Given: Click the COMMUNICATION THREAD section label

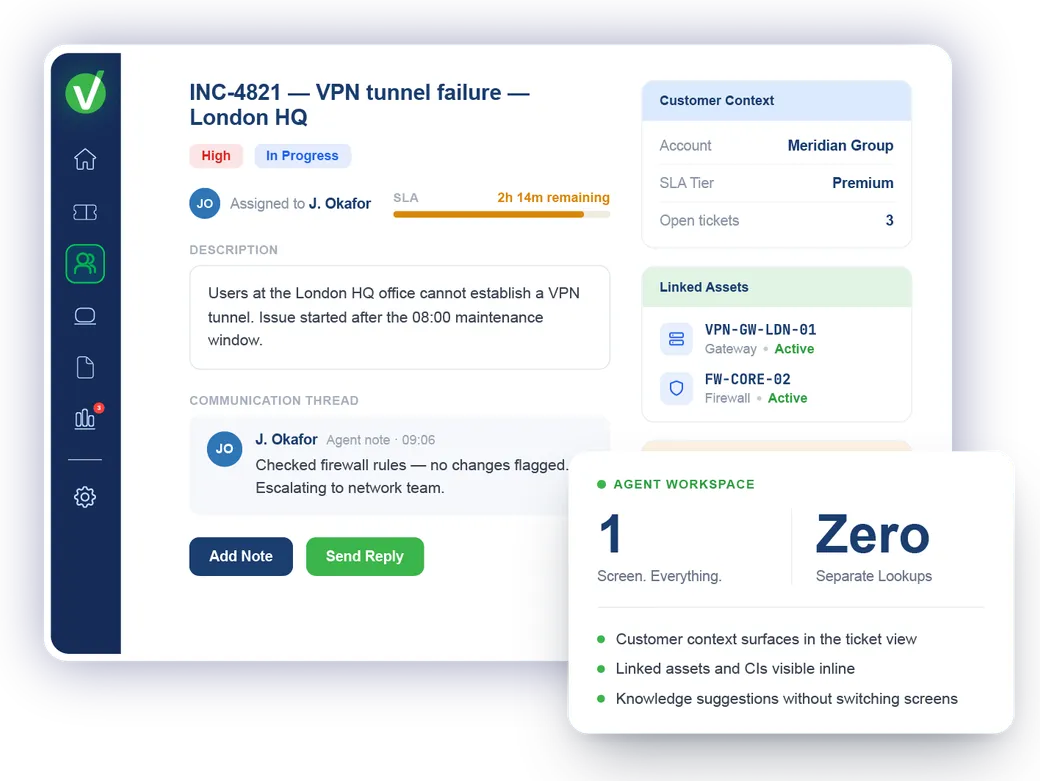Looking at the screenshot, I should (x=274, y=400).
